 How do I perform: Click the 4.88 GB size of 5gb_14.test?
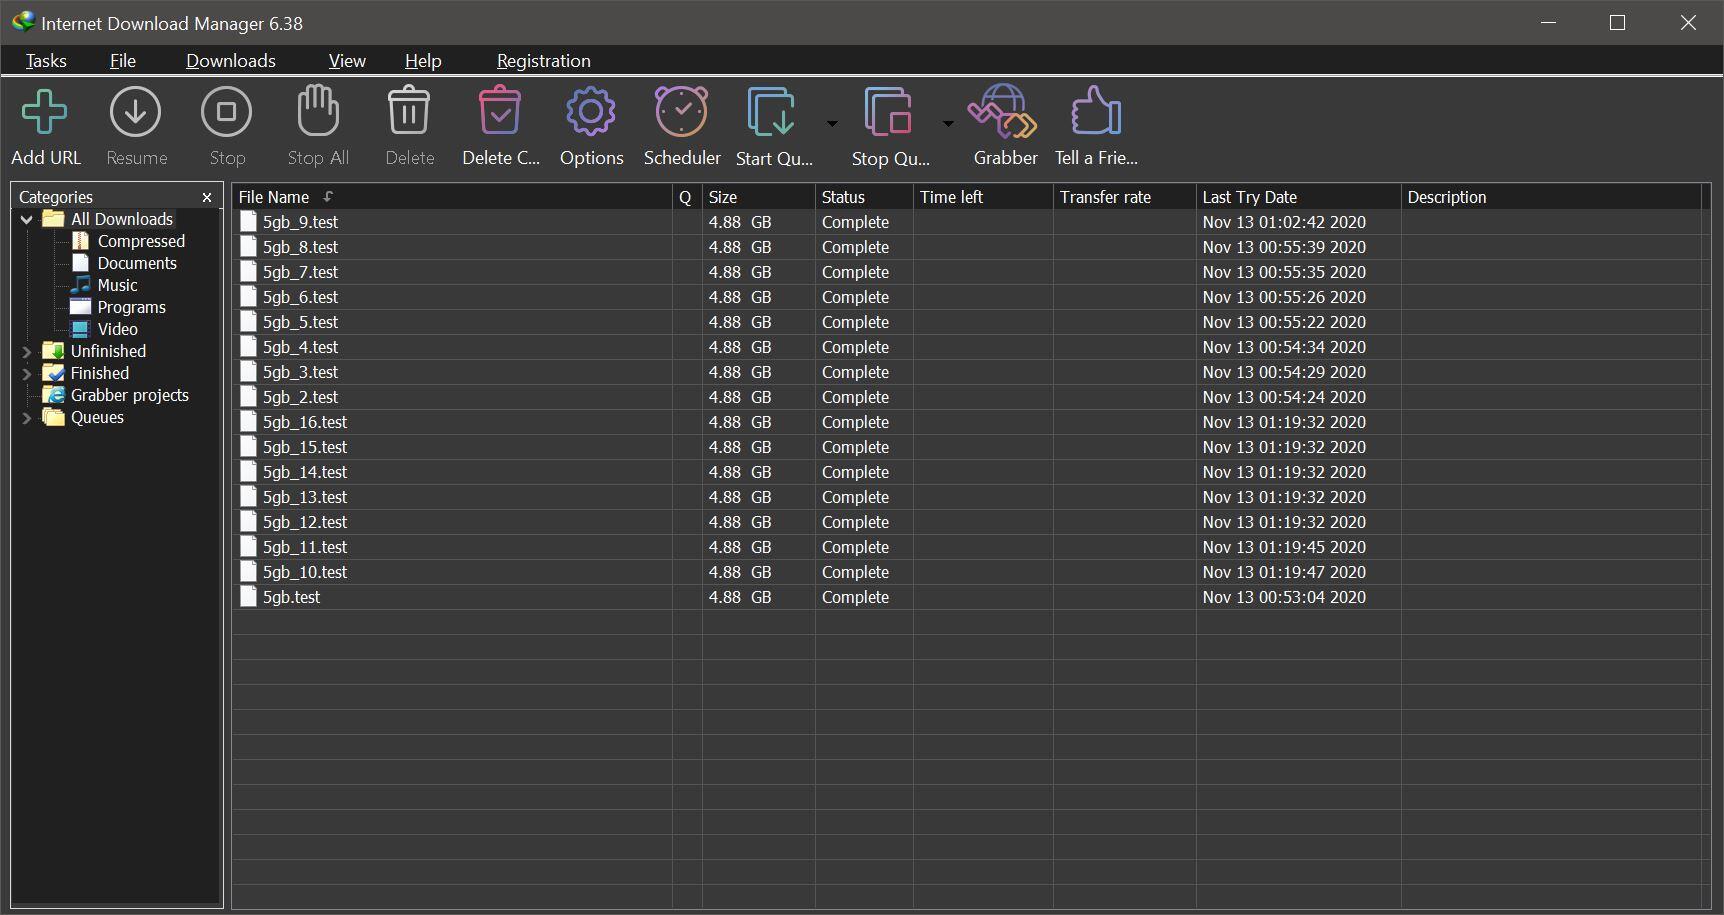click(x=740, y=472)
